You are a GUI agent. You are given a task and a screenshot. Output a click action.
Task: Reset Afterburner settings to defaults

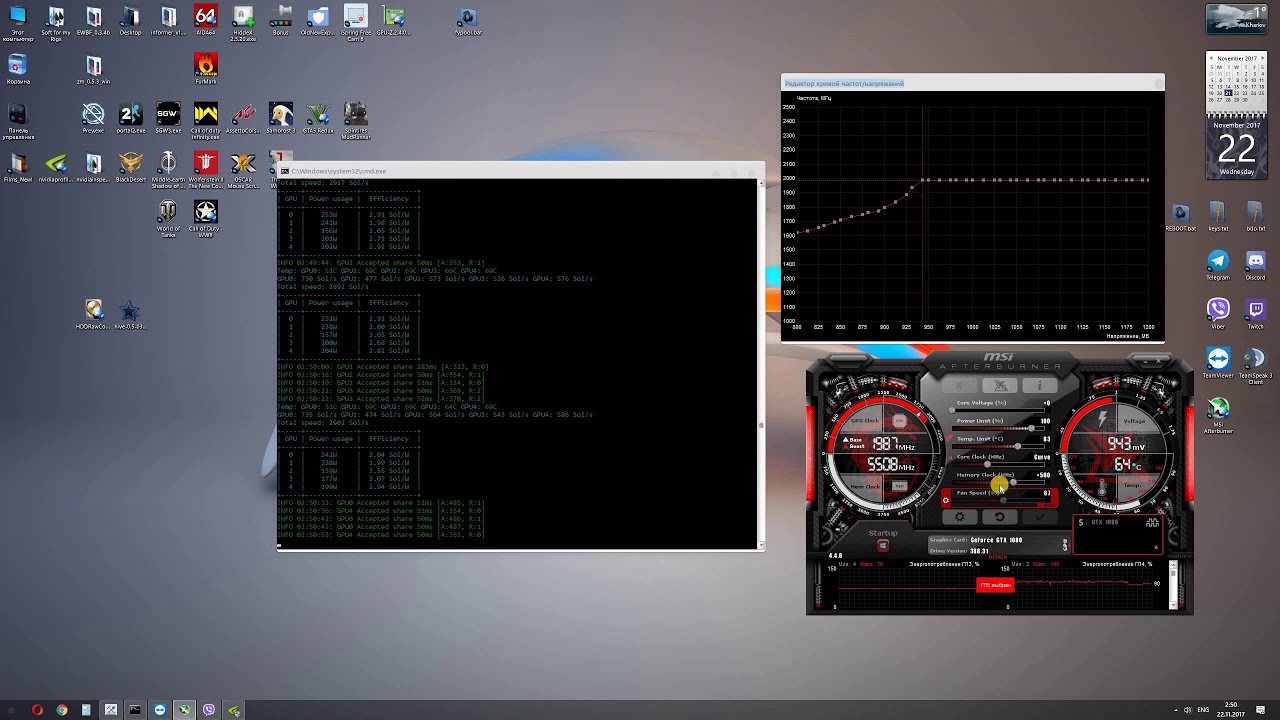999,517
